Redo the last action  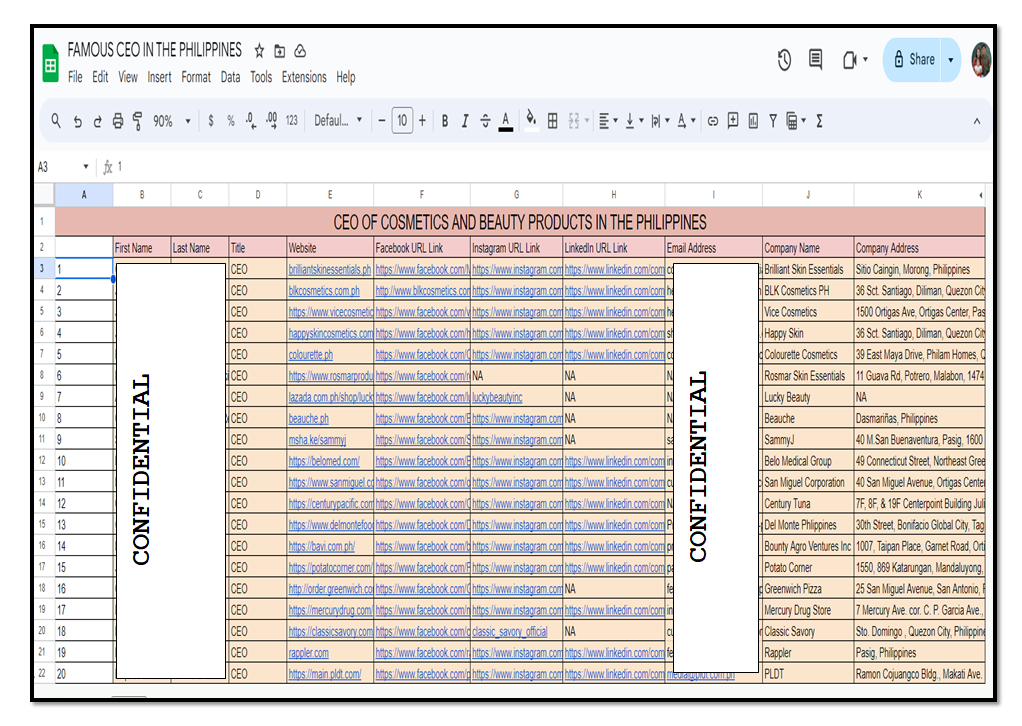97,121
